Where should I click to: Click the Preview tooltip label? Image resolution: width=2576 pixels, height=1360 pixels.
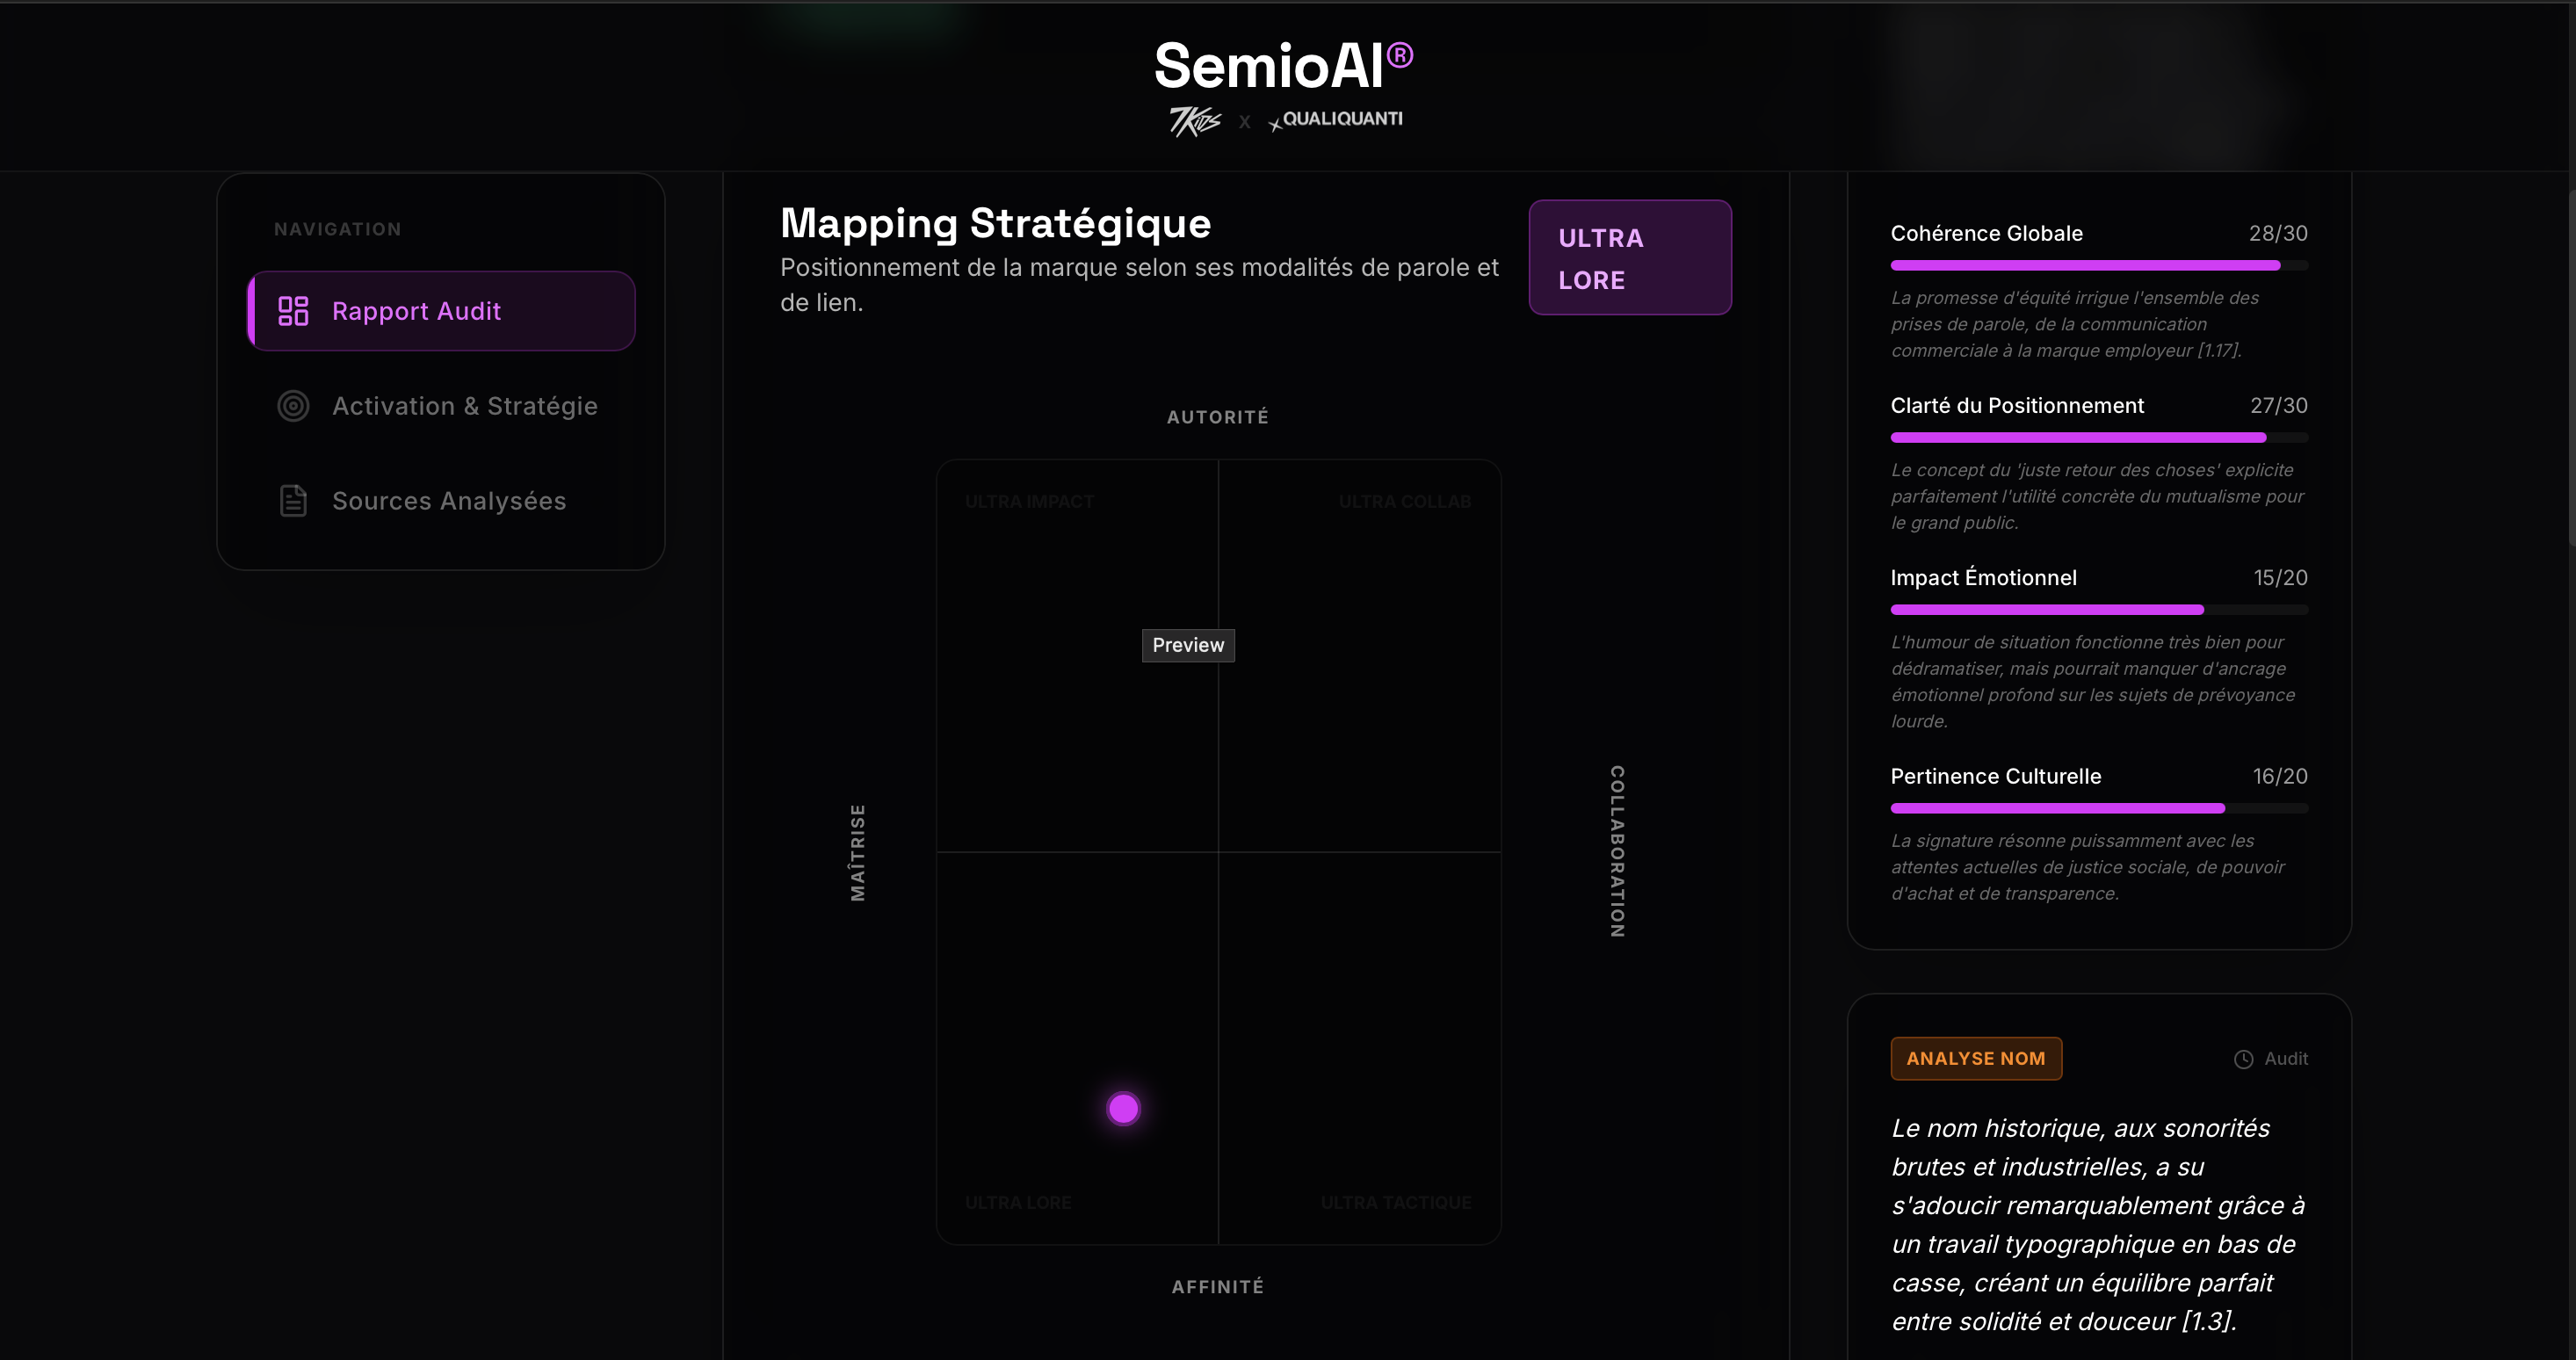coord(1188,645)
